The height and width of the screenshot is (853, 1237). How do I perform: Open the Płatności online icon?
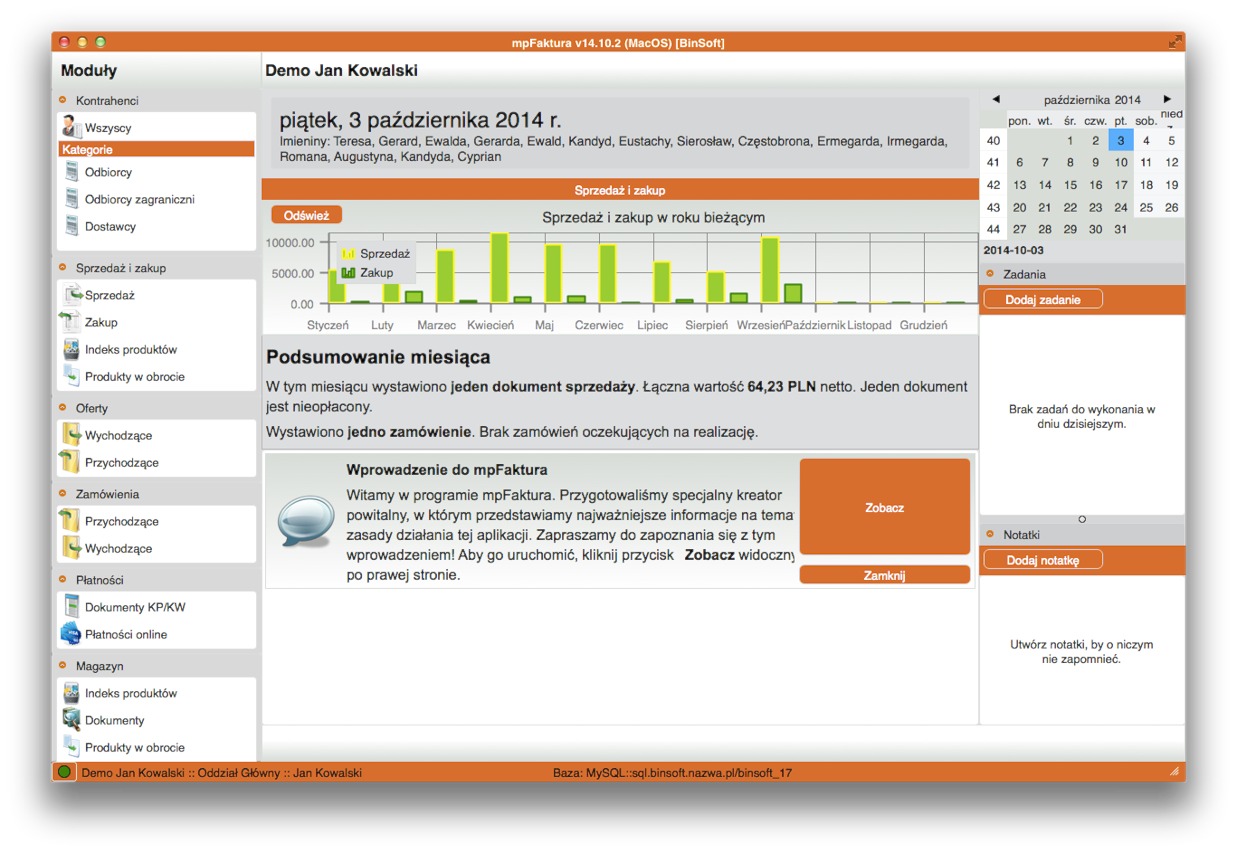pos(71,634)
